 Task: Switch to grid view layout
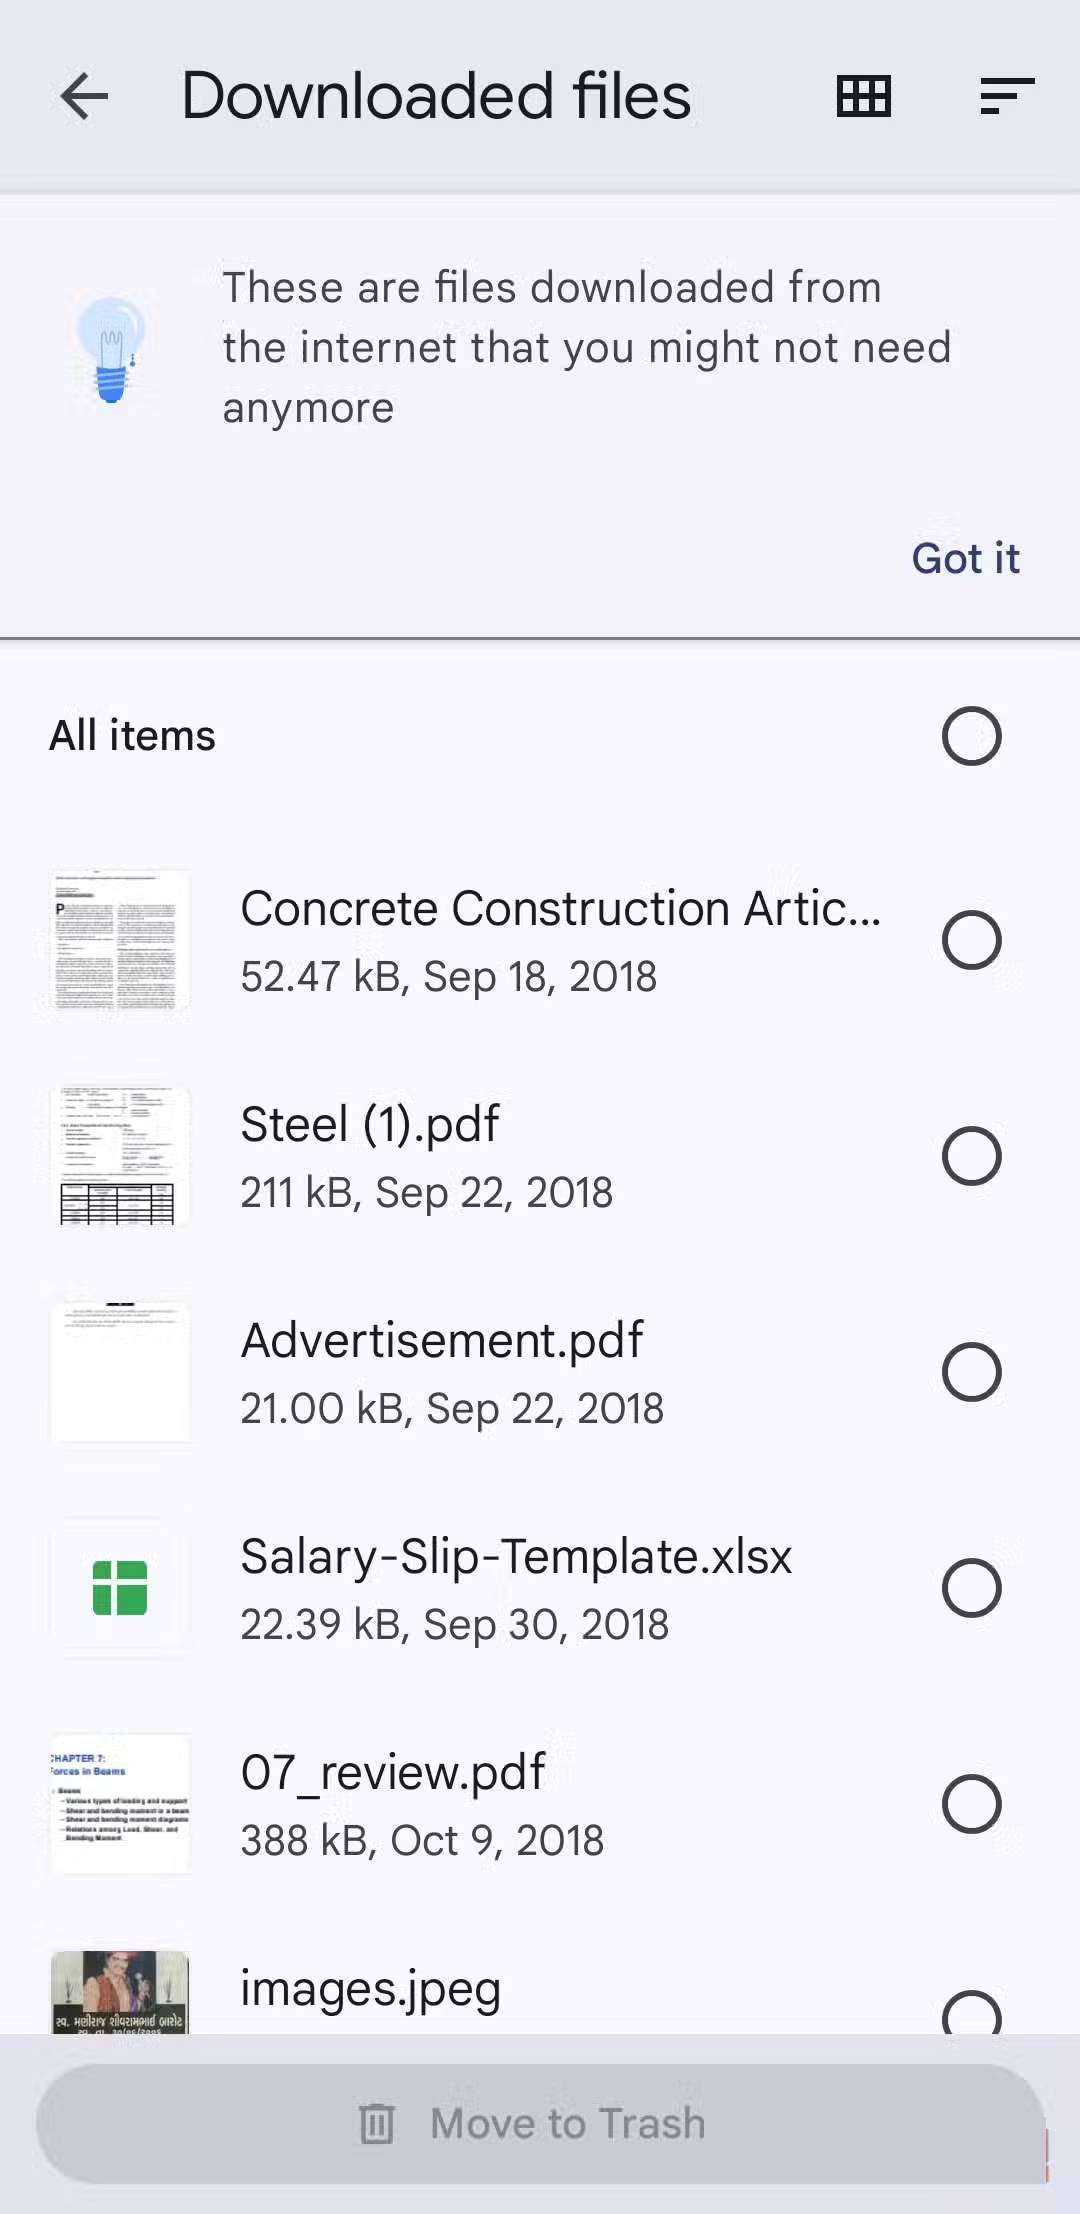(863, 97)
